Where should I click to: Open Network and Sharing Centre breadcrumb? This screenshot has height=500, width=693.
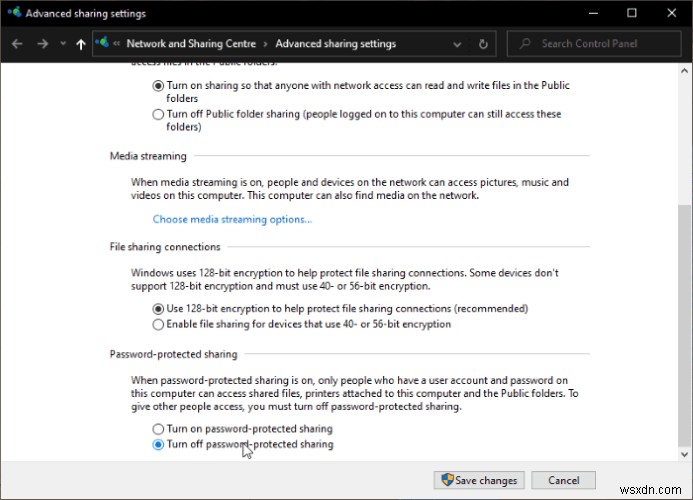click(x=191, y=43)
